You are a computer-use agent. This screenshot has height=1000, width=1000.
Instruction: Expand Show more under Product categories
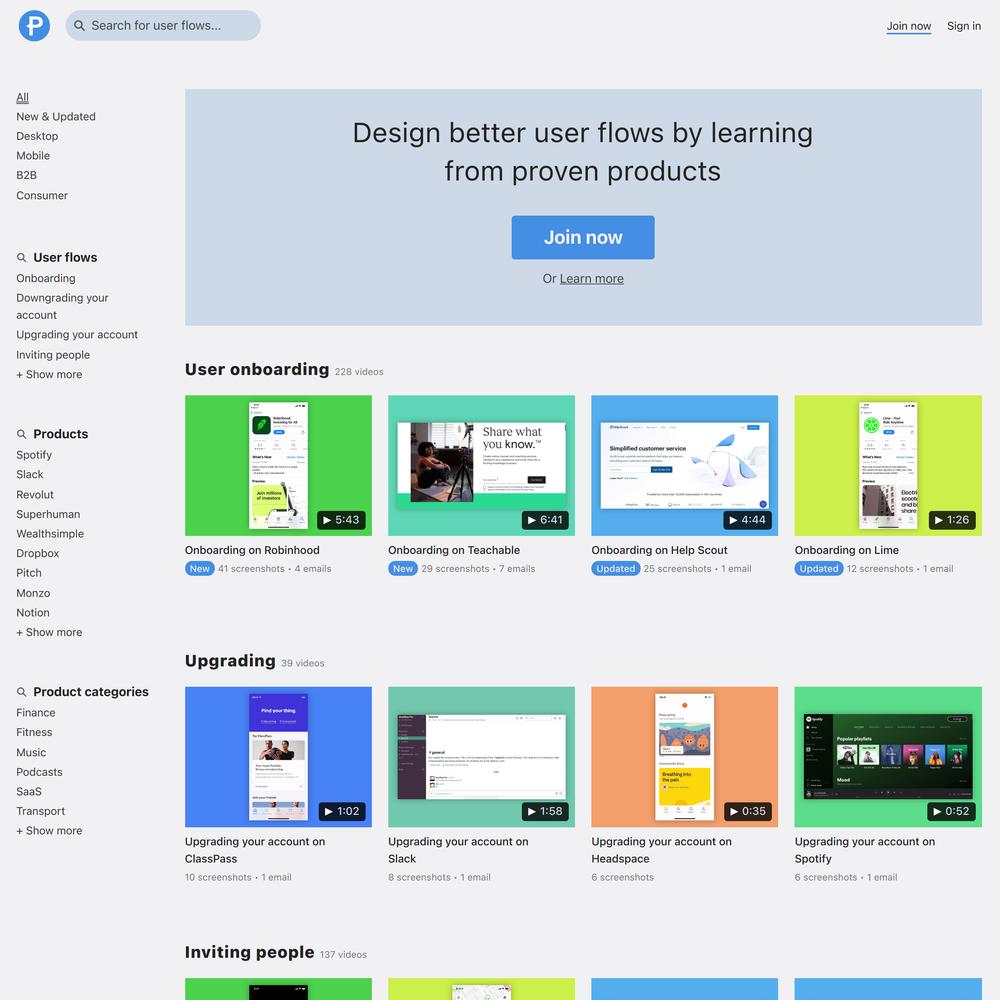pyautogui.click(x=49, y=831)
